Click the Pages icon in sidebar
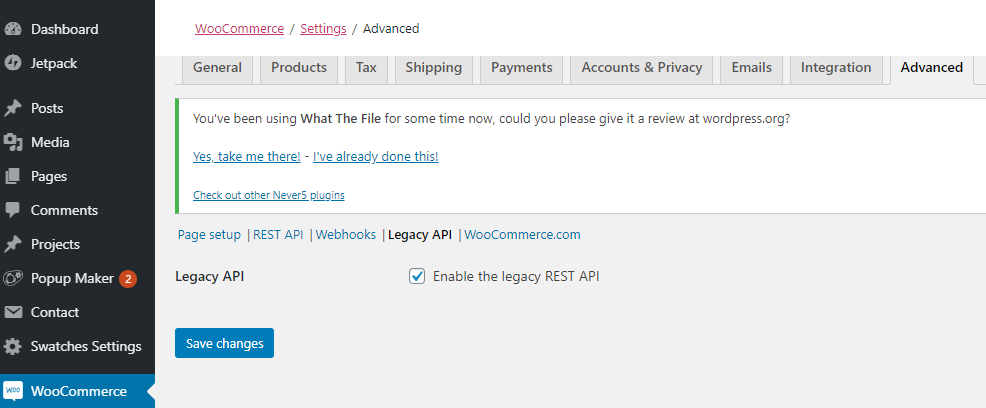Screen dimensions: 986x408 point(13,176)
